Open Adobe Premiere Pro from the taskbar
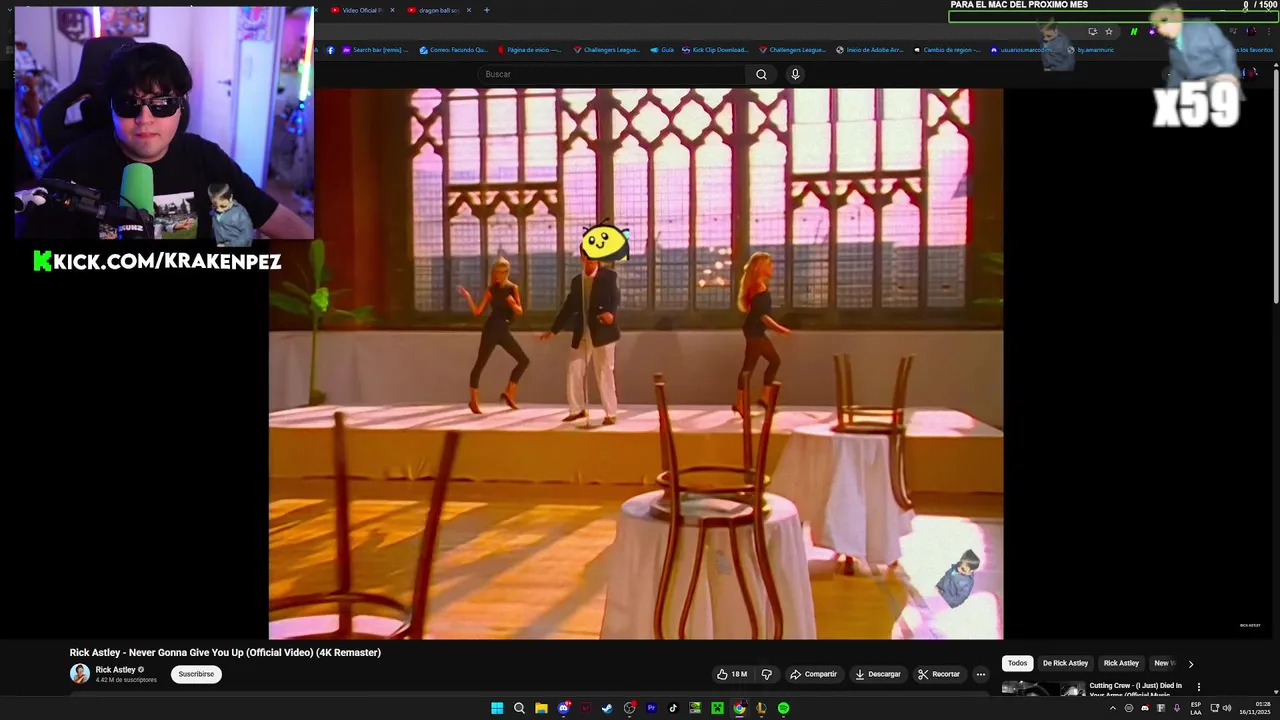Screen dimensions: 1280x720 651,708
